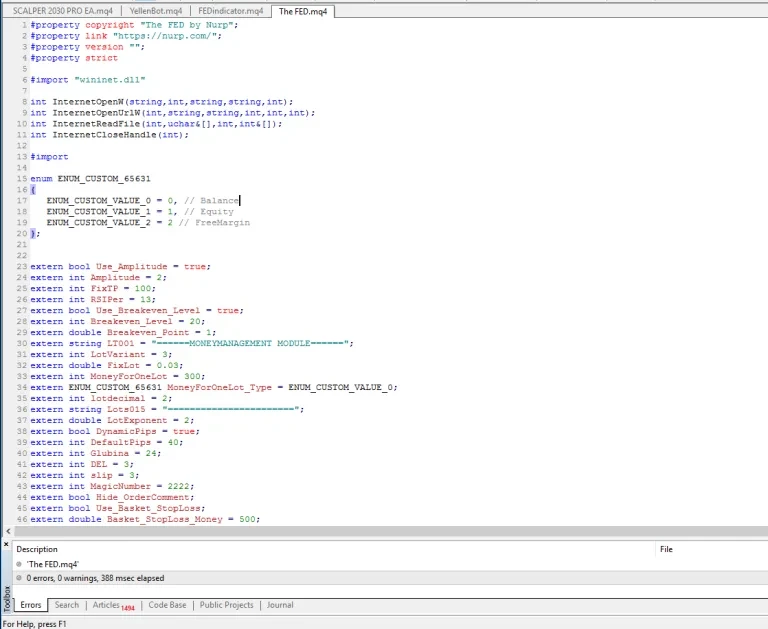Screen dimensions: 768x629
Task: Select The FED.mq4 editor tab
Action: [x=303, y=11]
